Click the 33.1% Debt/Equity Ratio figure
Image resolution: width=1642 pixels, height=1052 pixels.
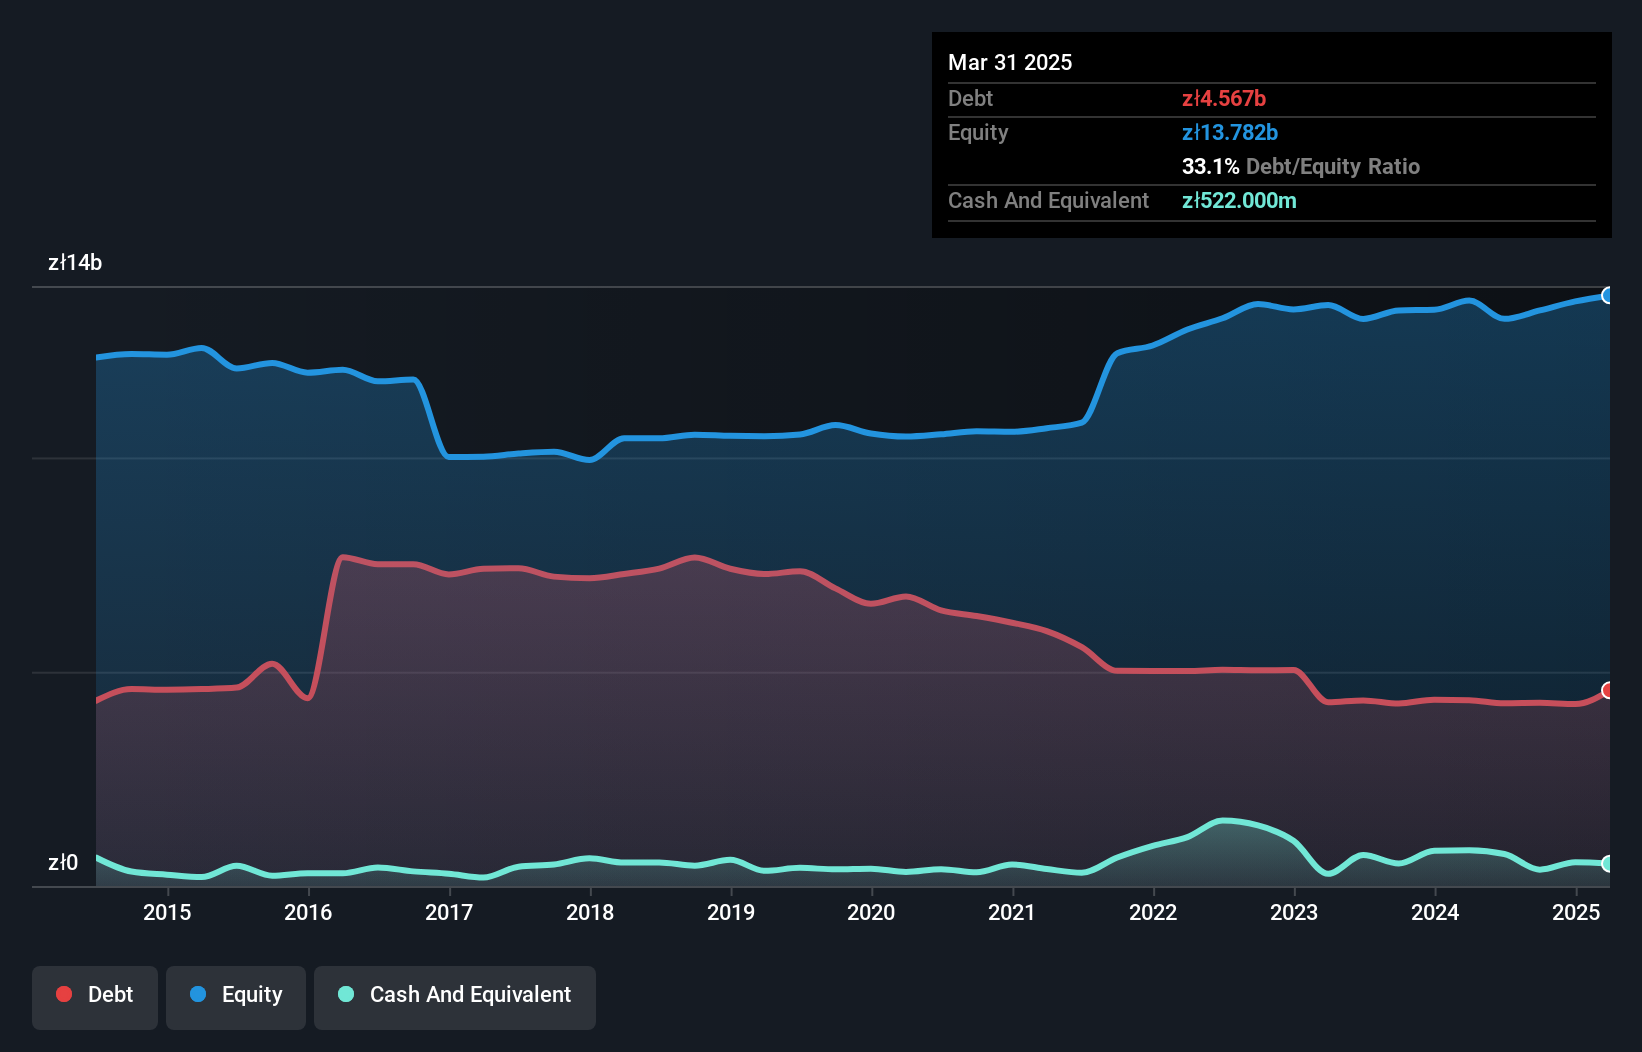tap(1212, 166)
